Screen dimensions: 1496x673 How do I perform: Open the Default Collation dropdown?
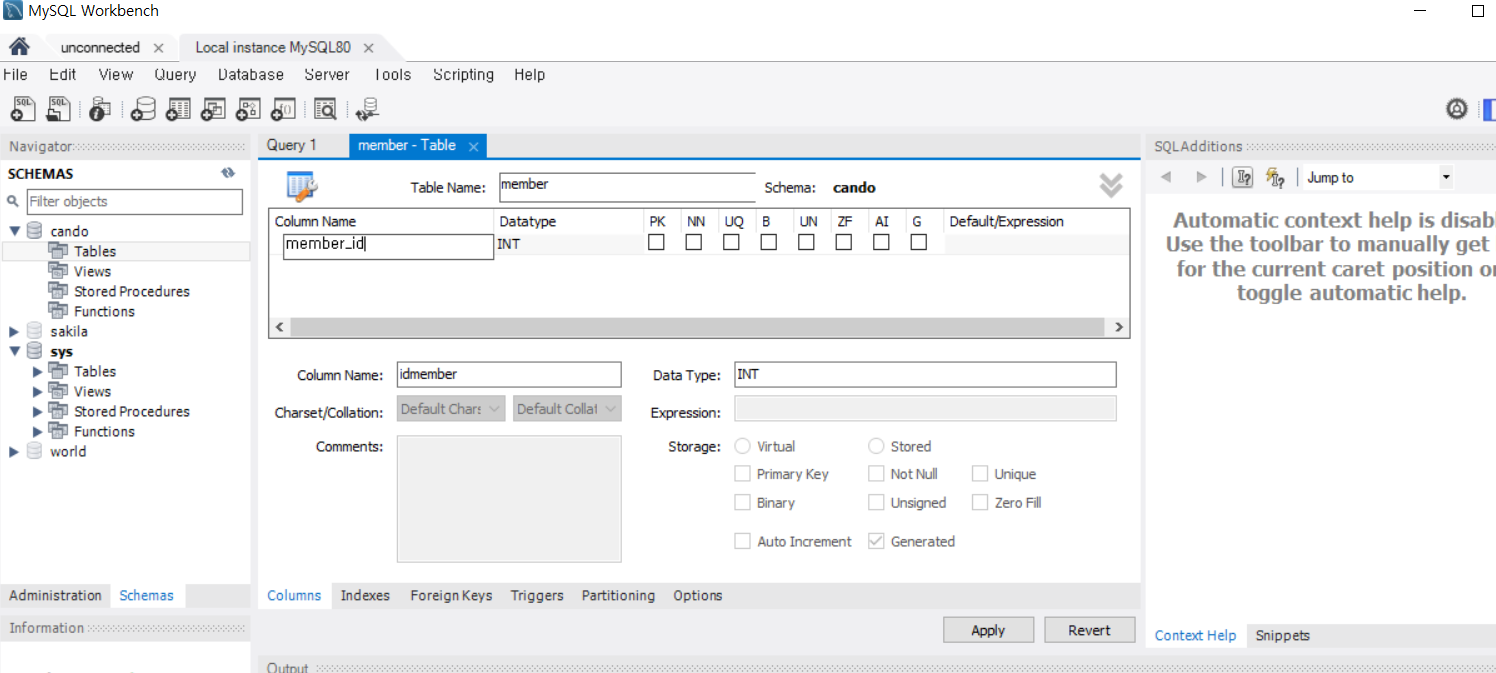[x=567, y=409]
